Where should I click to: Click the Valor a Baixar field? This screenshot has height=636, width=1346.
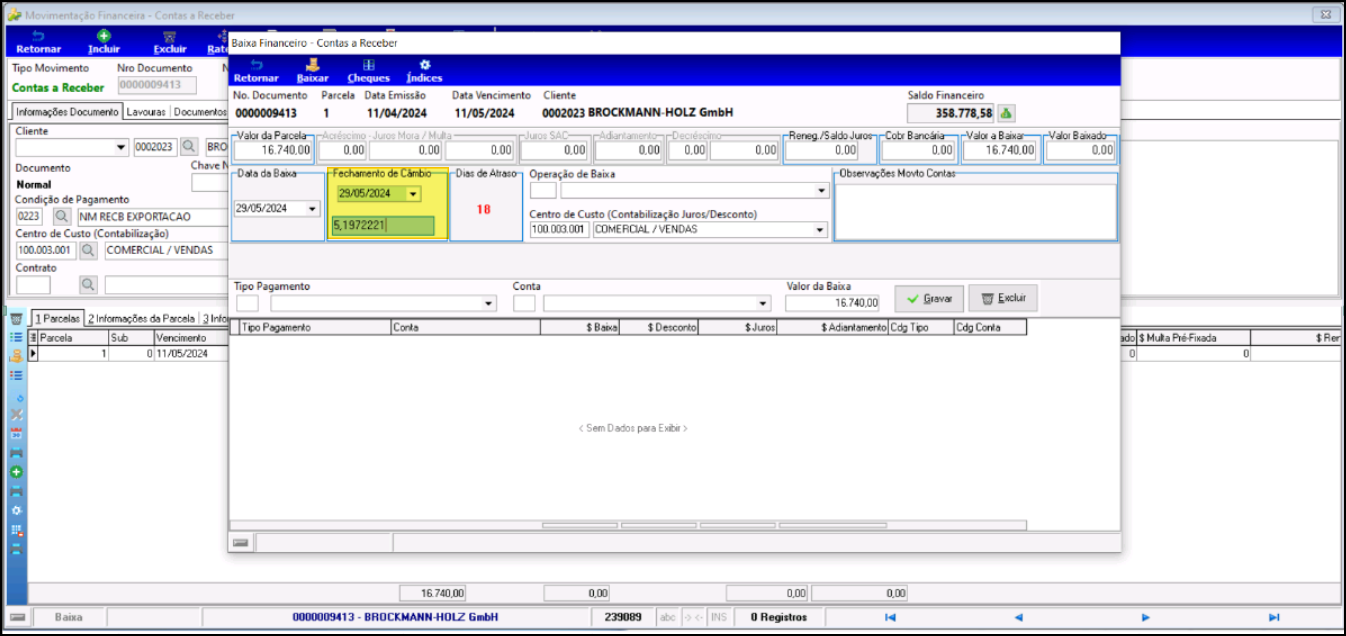999,150
